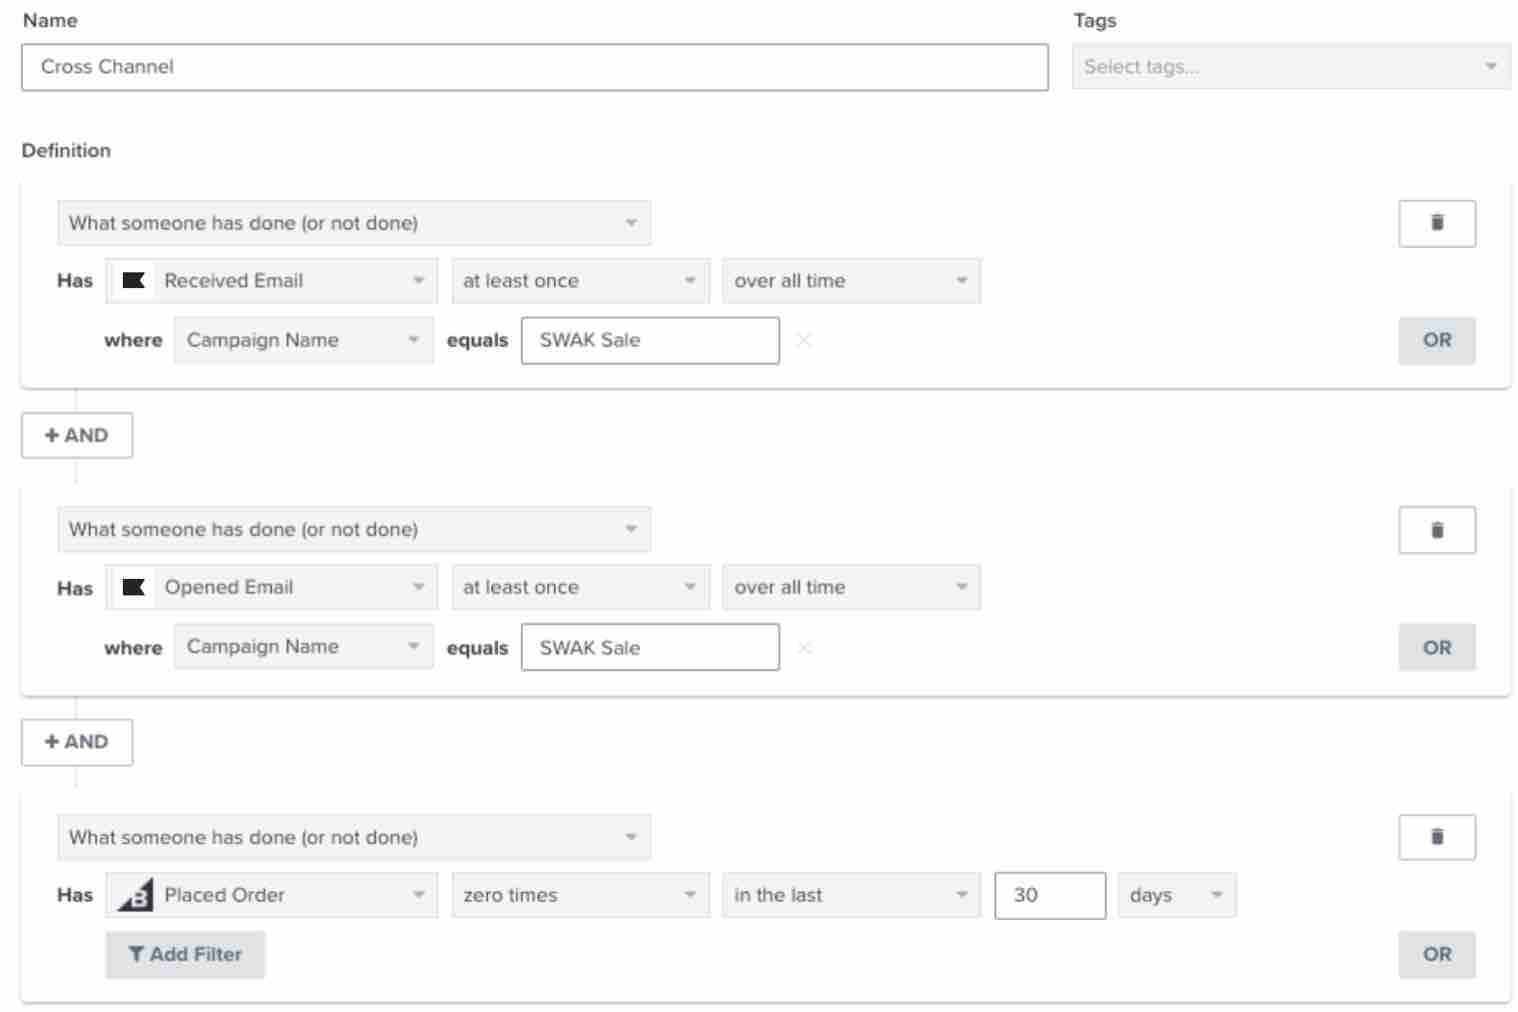
Task: Add Filter to the Placed Order condition
Action: point(185,954)
